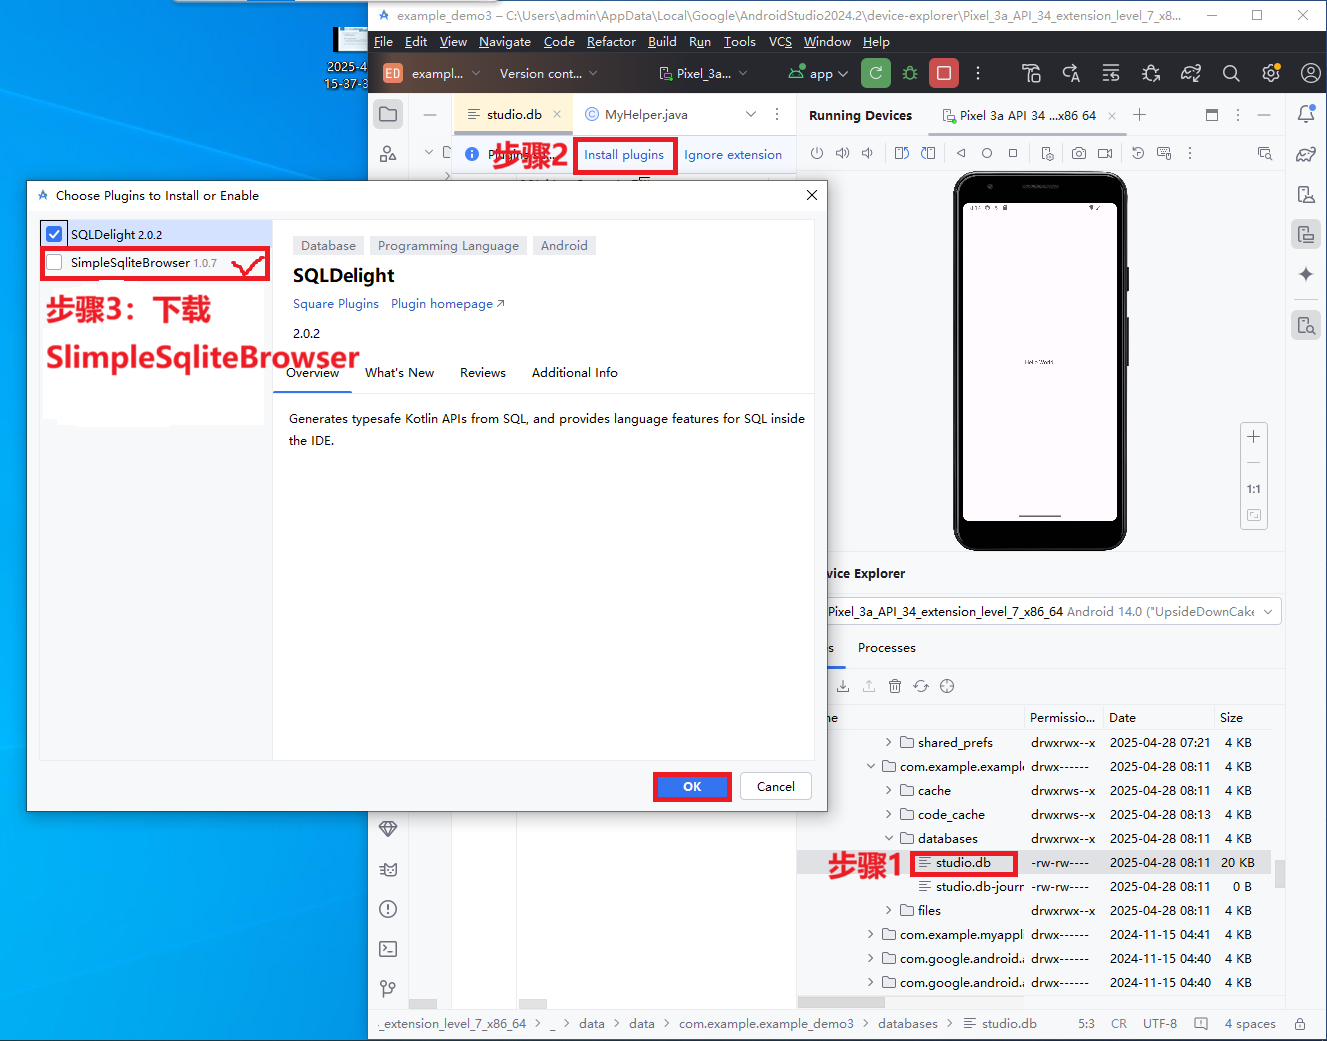Check the SimpleSqliteBrowser 1.0.7 checkbox
Screen dimensions: 1327x1041
(x=54, y=262)
